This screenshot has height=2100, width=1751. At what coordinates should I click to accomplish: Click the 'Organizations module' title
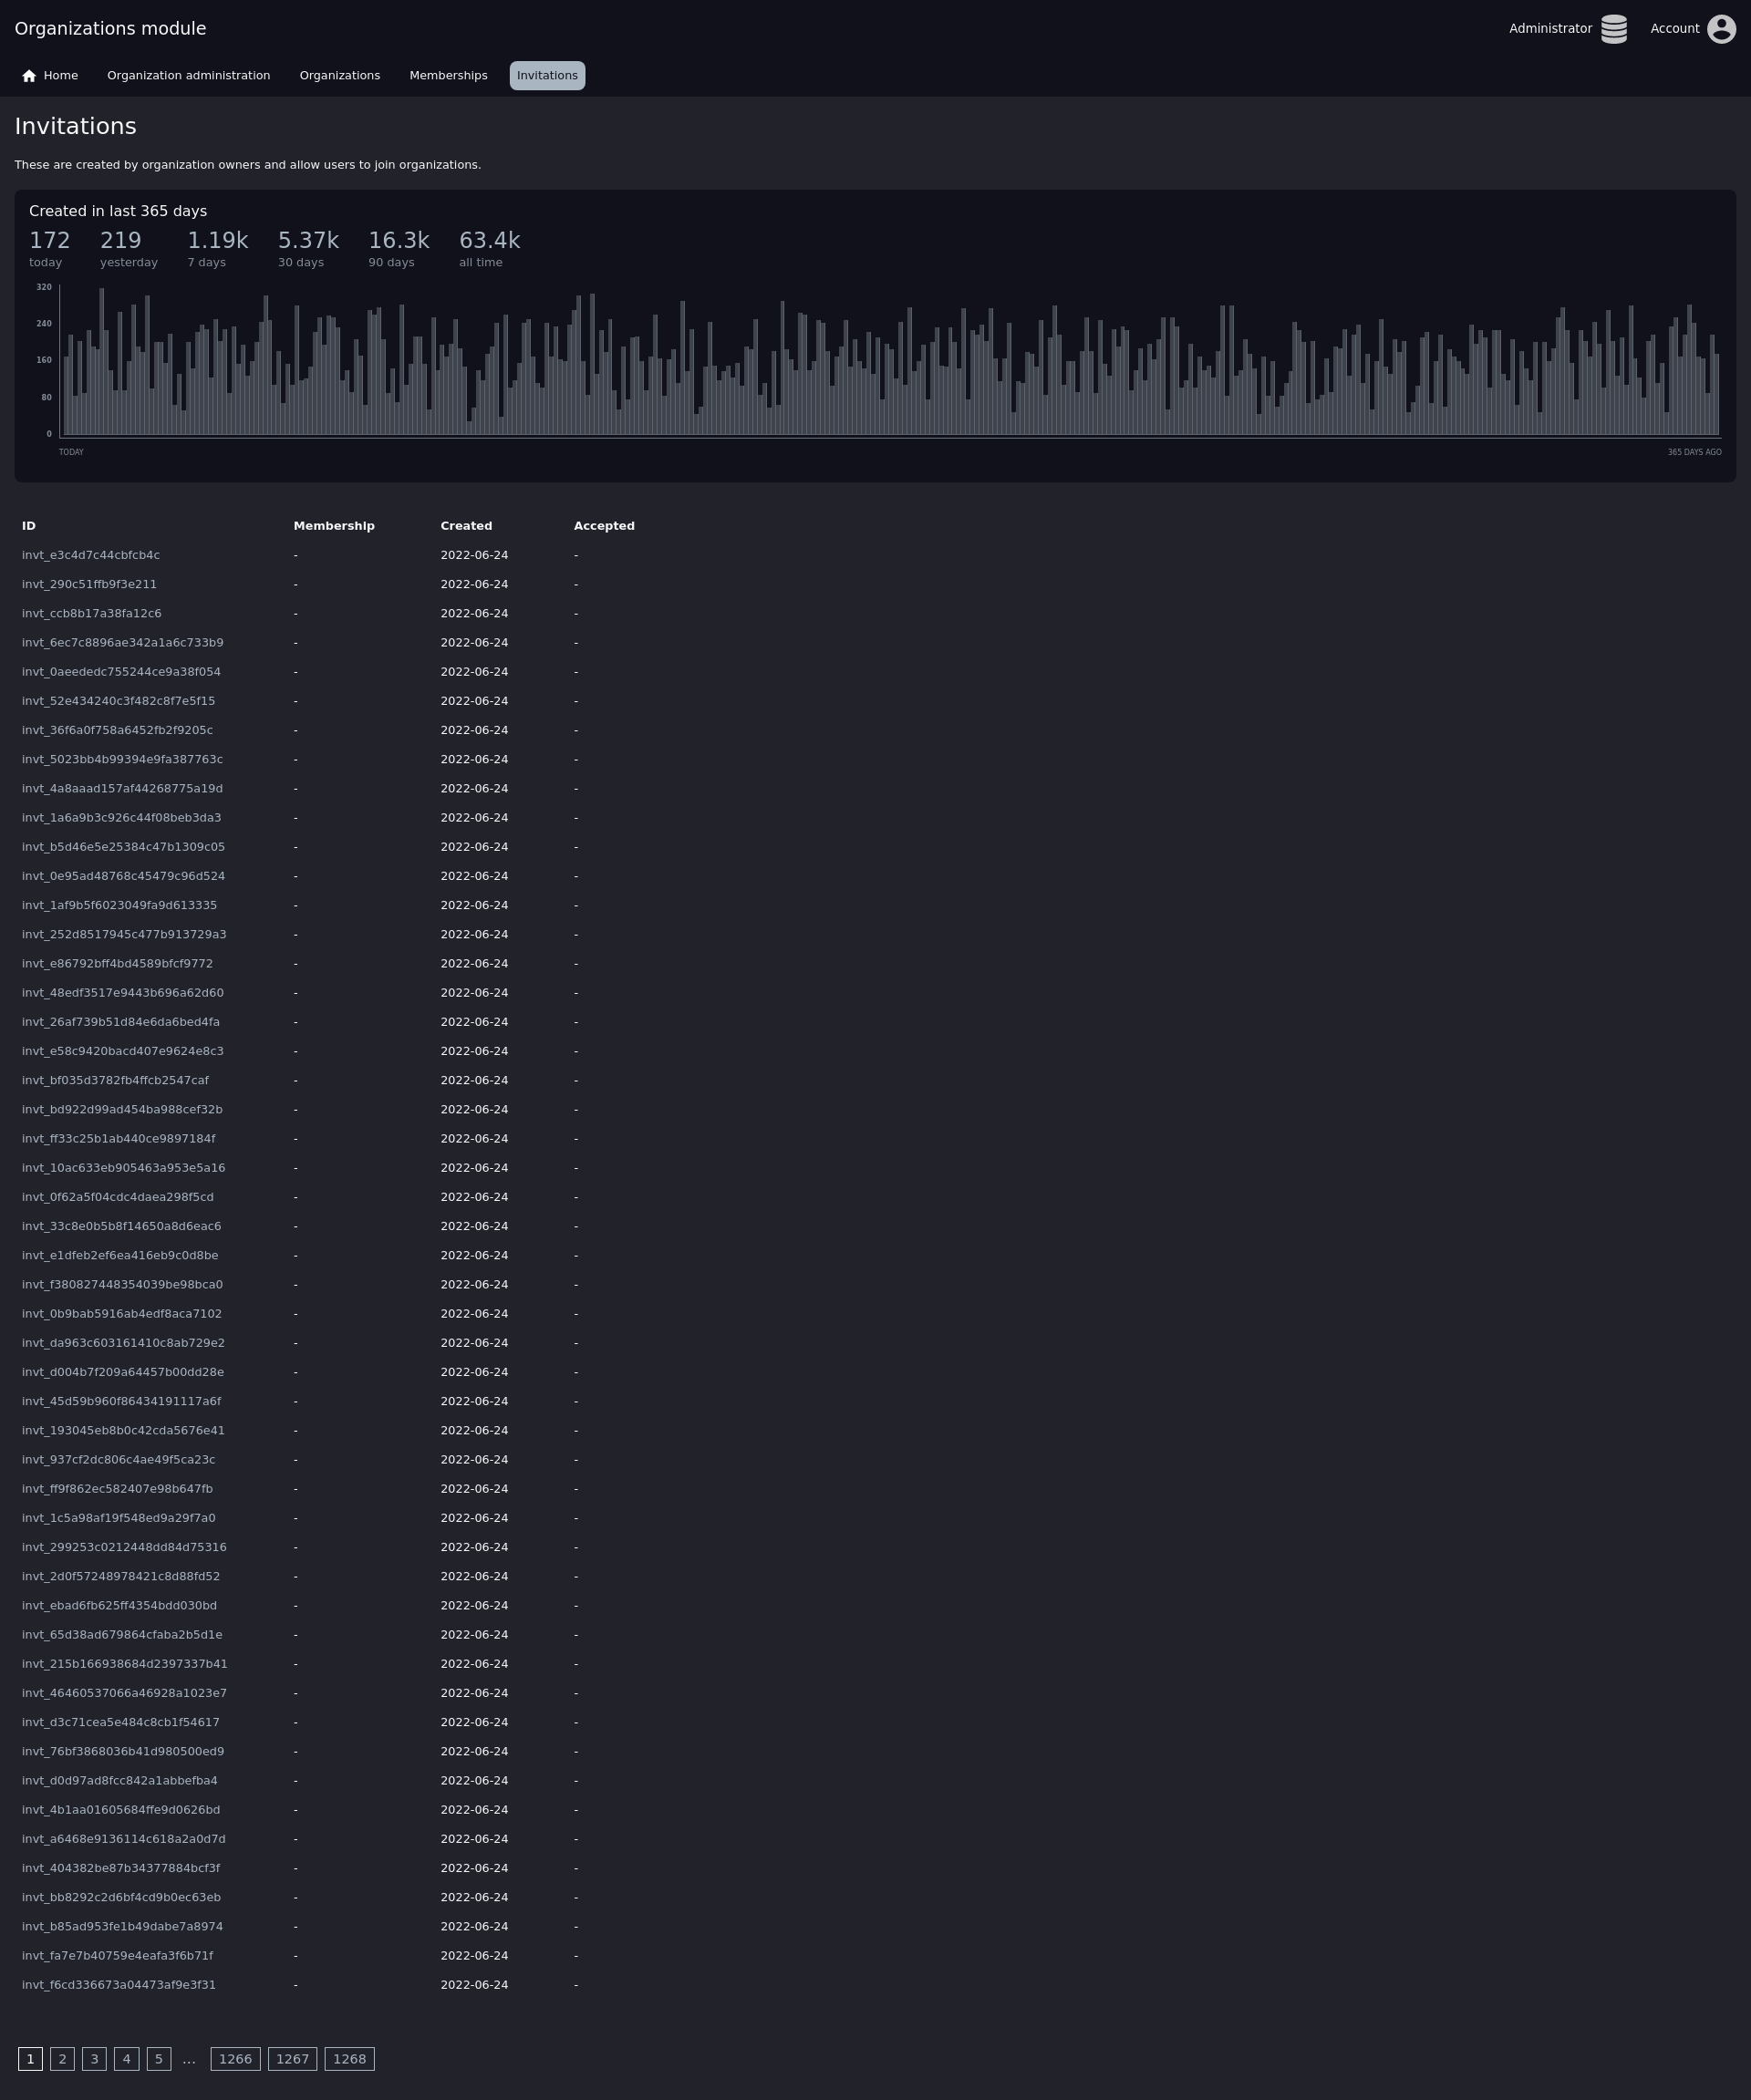pos(110,29)
